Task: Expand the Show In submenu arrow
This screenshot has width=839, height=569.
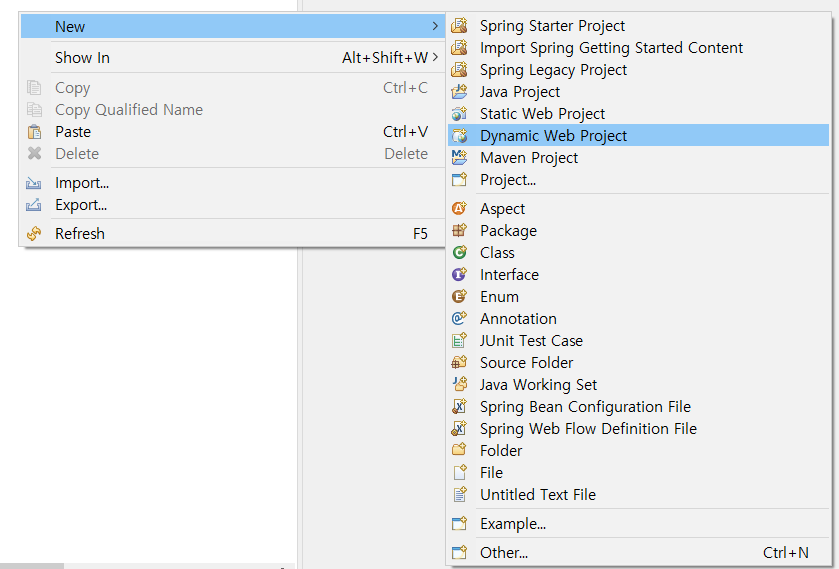Action: [435, 57]
